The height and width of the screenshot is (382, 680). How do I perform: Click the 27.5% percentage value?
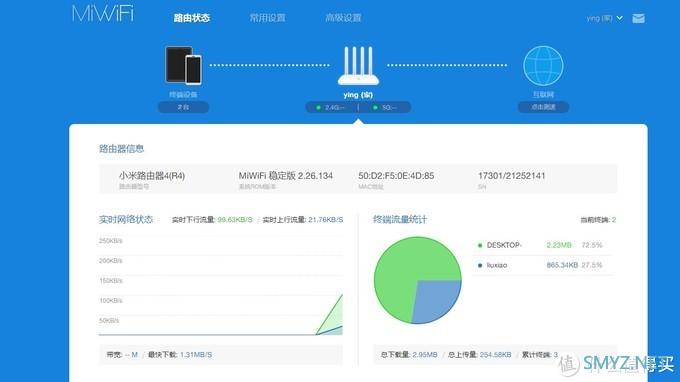coord(592,265)
